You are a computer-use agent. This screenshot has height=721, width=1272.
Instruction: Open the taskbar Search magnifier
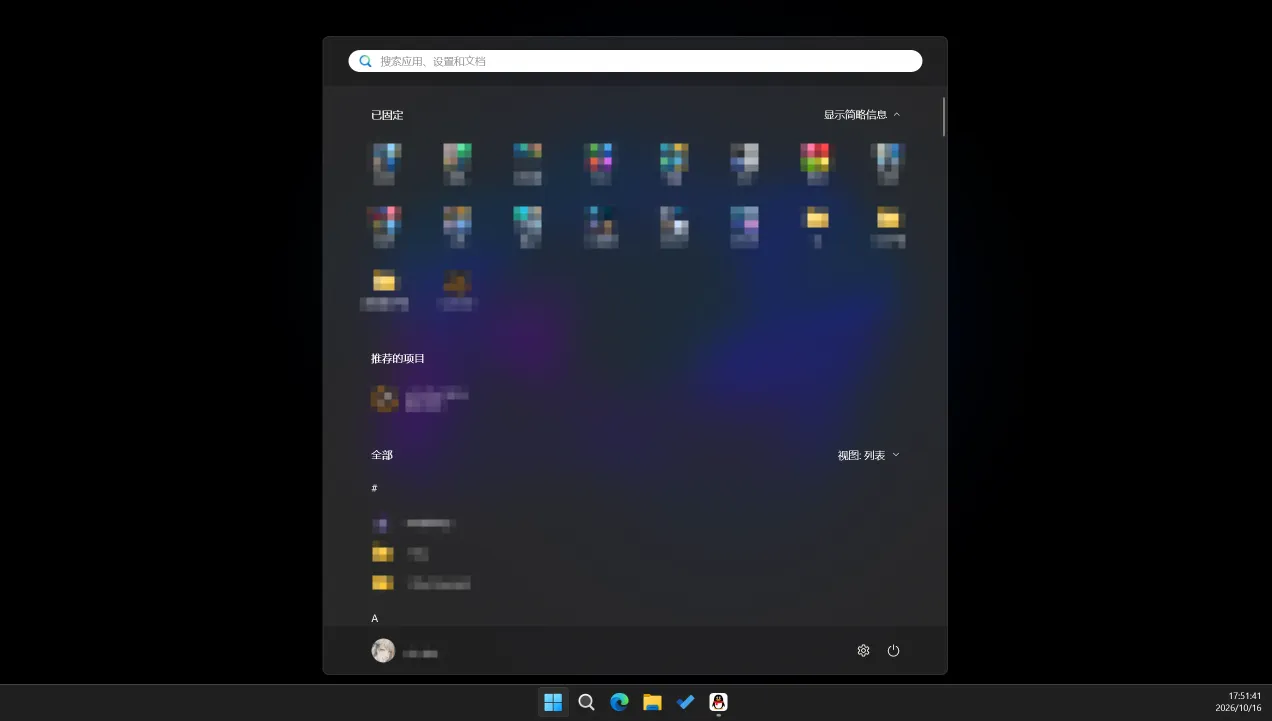click(586, 702)
